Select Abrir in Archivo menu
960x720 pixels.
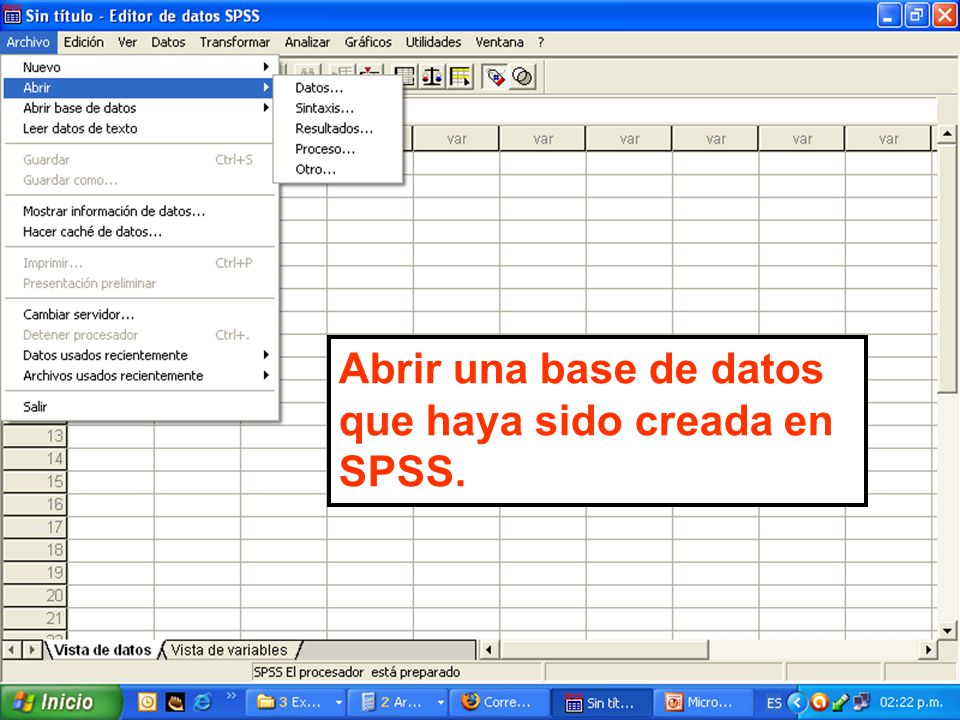(140, 88)
